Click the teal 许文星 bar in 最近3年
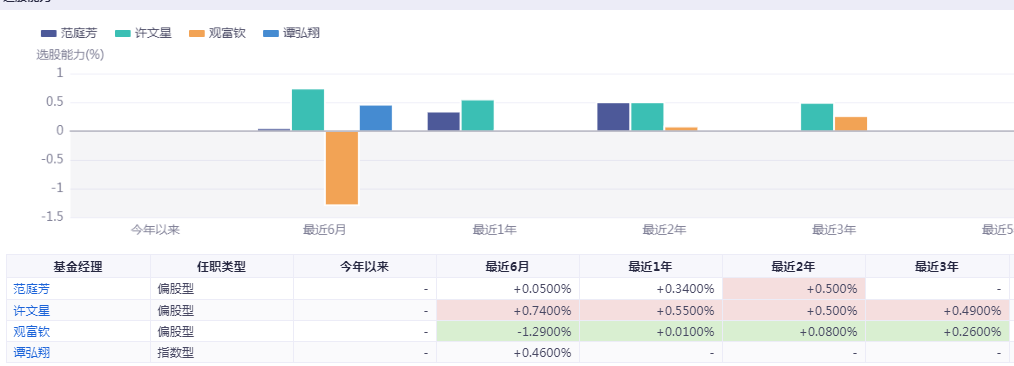The width and height of the screenshot is (1014, 366). (x=817, y=118)
